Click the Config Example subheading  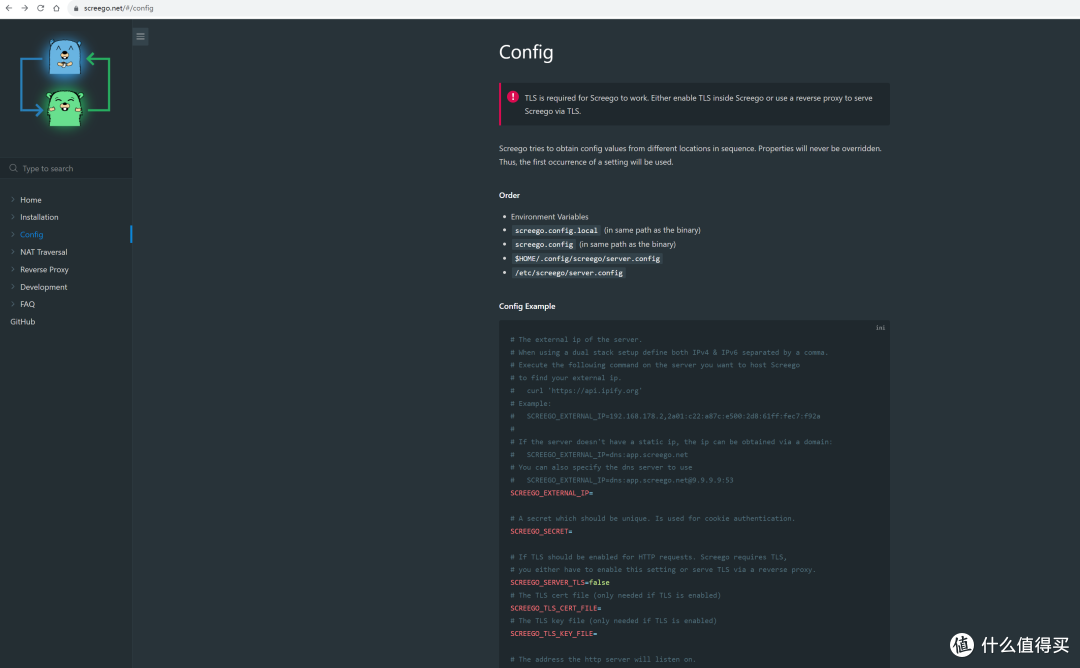[x=527, y=306]
